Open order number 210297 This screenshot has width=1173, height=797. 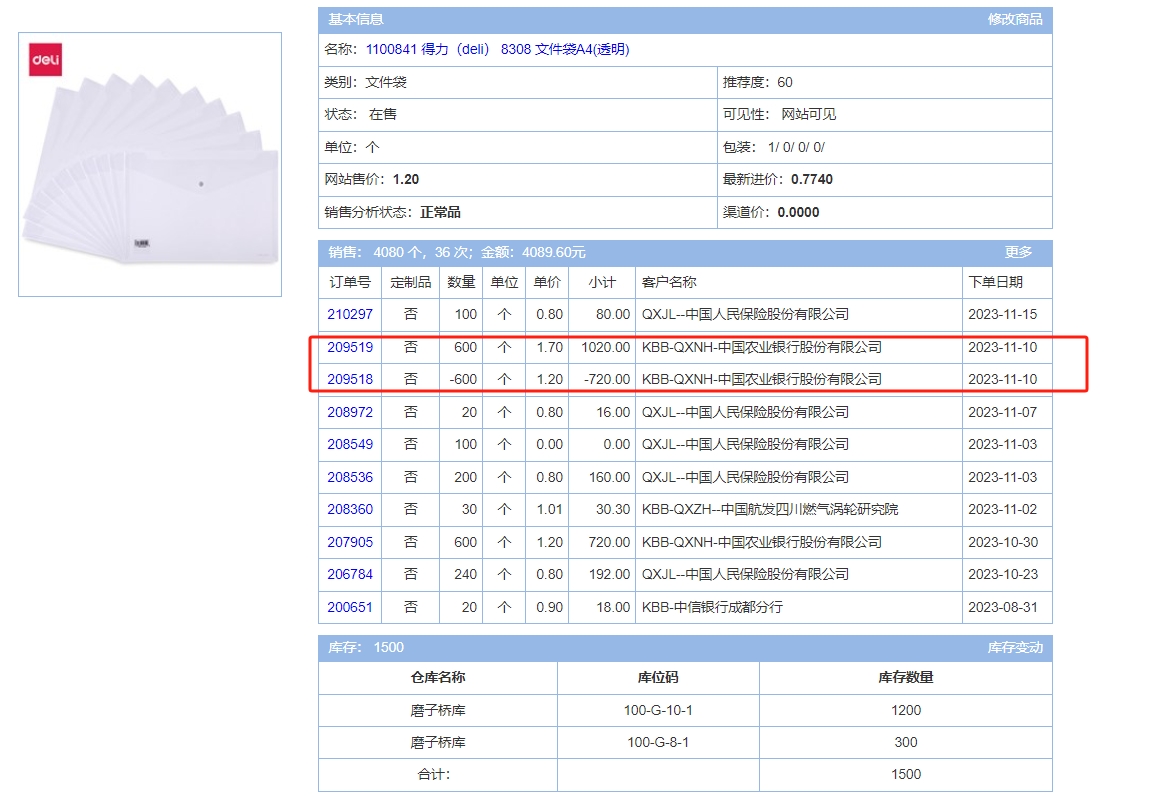(x=349, y=314)
